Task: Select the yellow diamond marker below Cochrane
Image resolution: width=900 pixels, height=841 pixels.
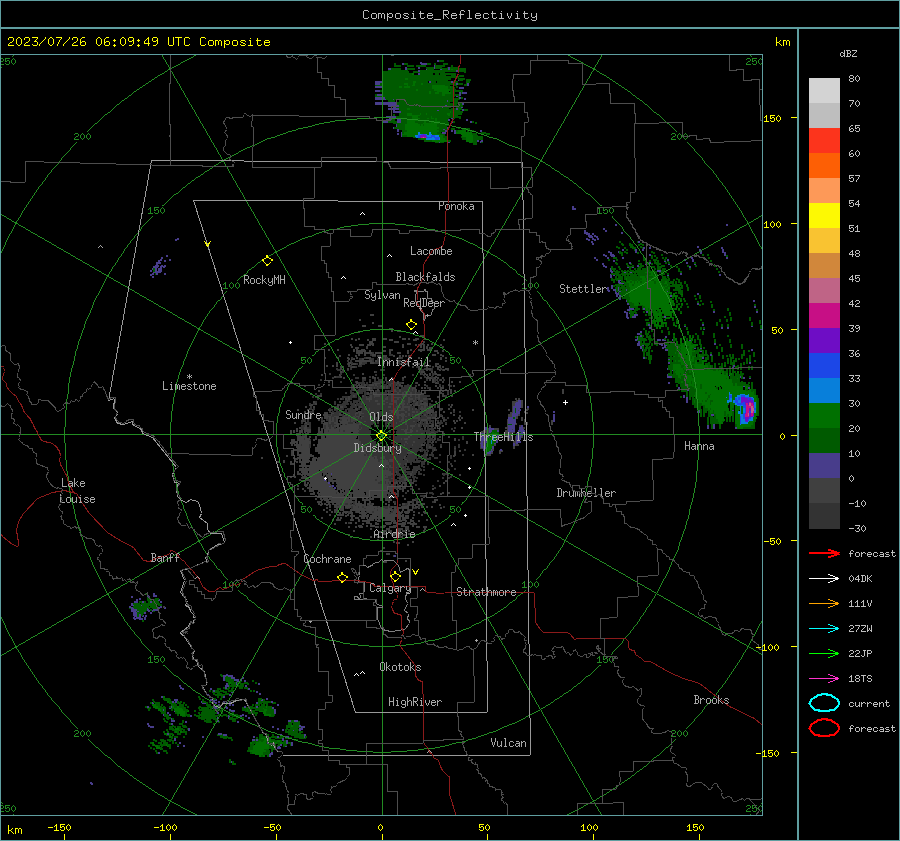Action: click(x=343, y=577)
